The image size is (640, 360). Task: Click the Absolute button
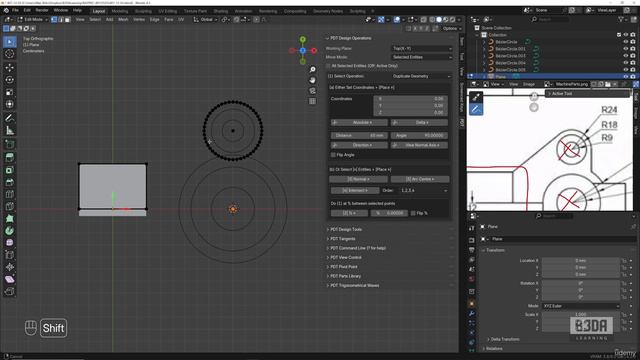pyautogui.click(x=359, y=122)
